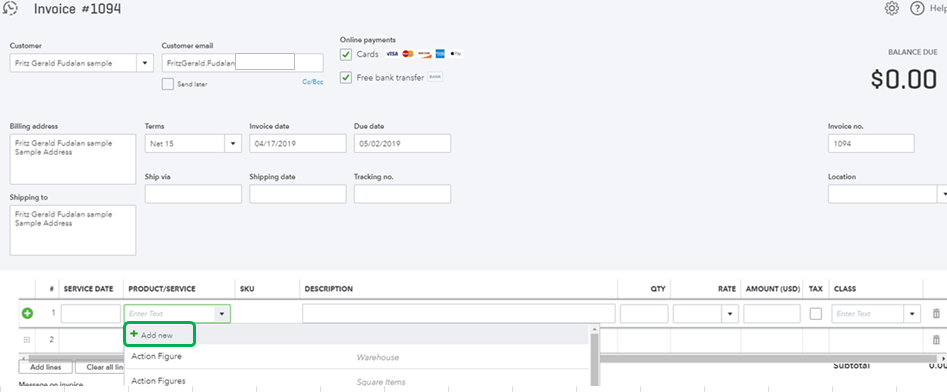
Task: Expand the Product/Service dropdown arrow
Action: coord(222,313)
